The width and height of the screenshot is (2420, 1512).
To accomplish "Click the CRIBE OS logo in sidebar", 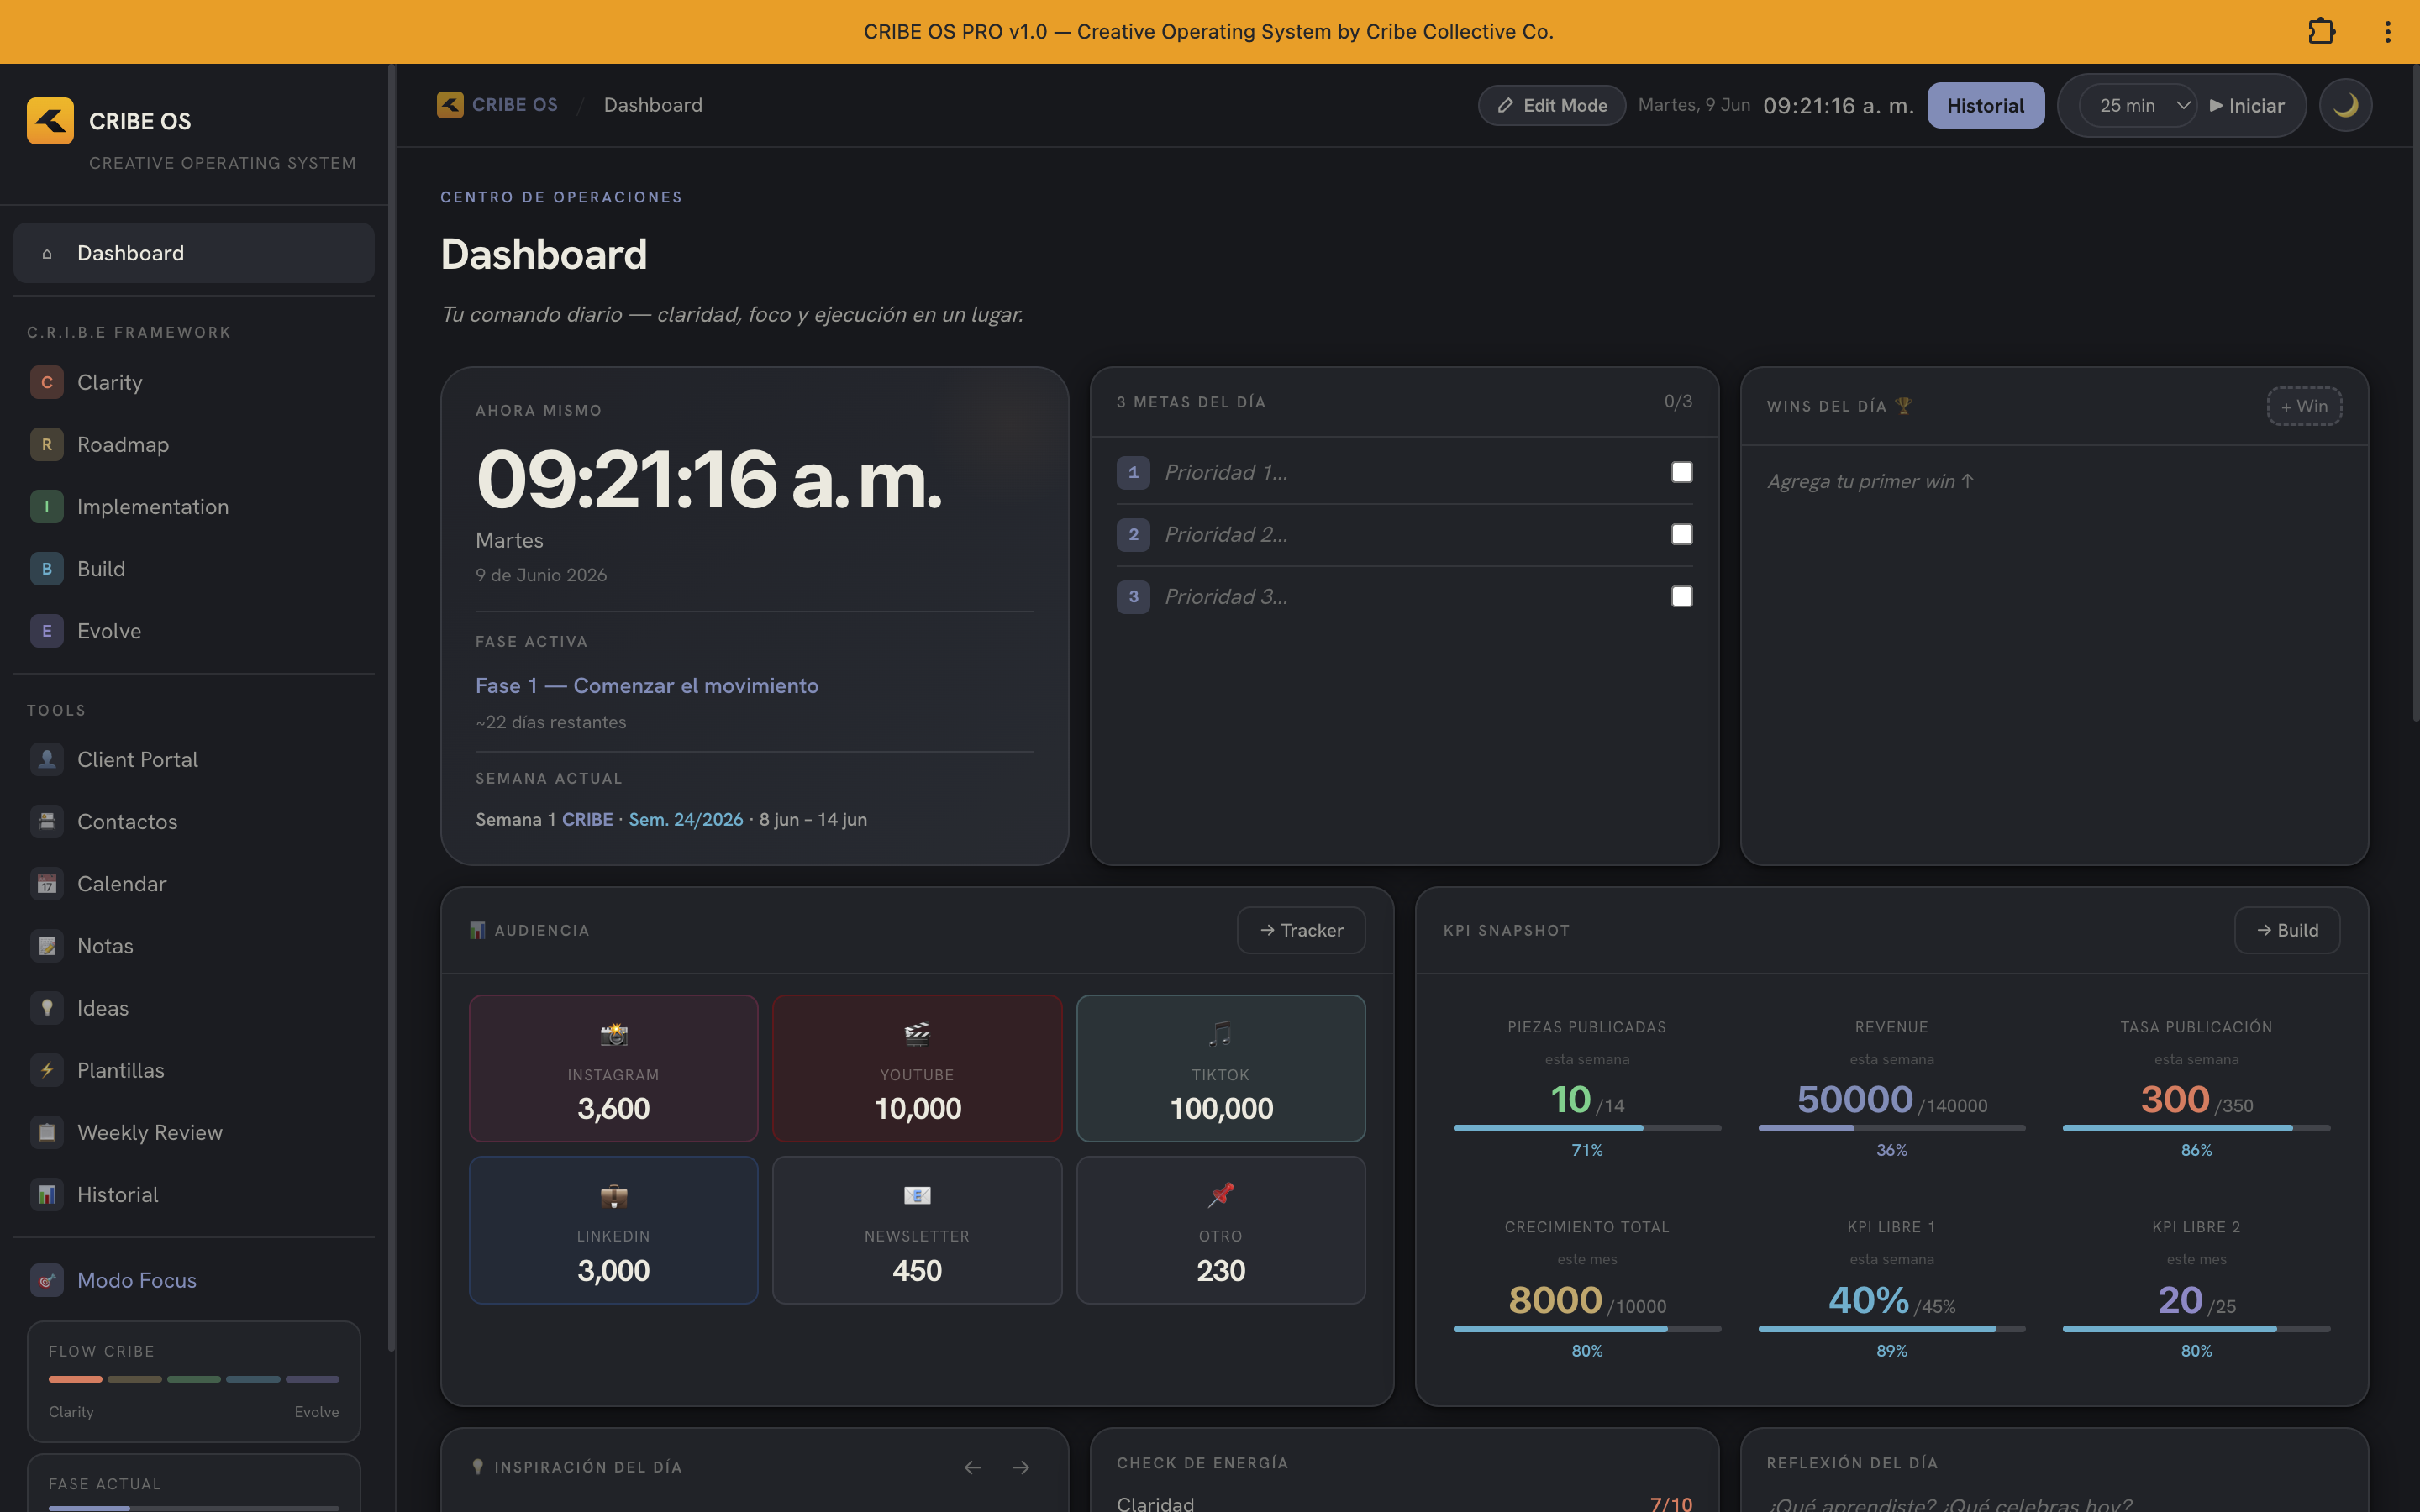I will [x=50, y=121].
